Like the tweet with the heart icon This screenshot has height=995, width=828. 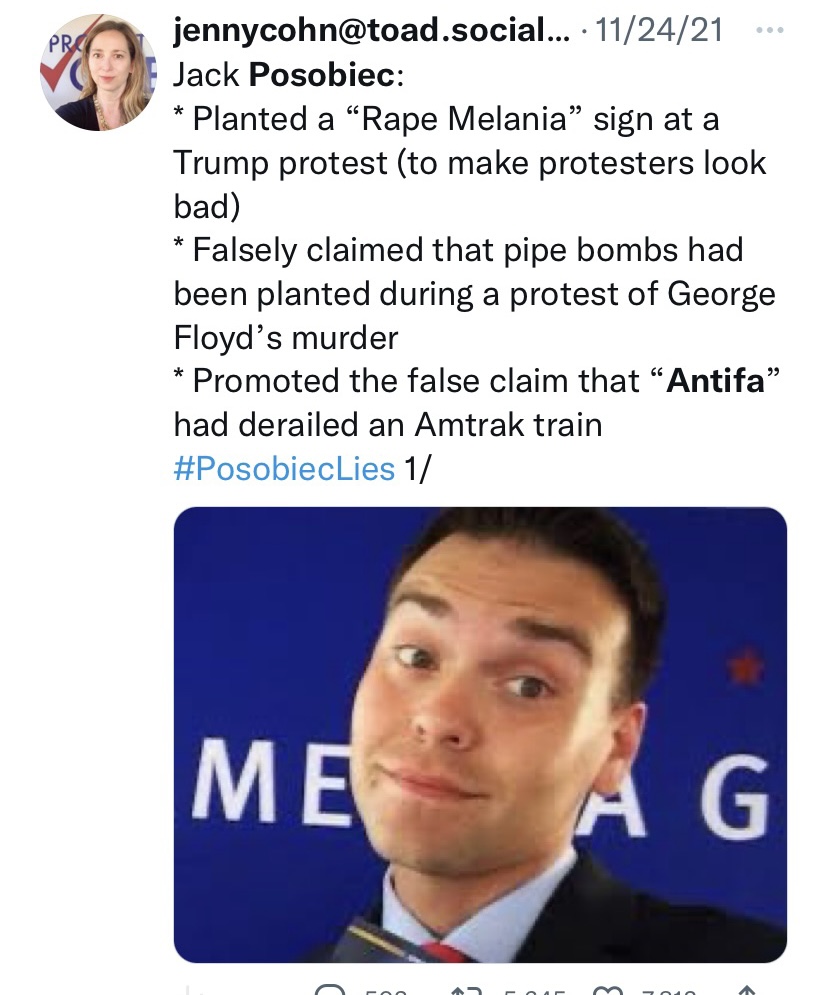pos(606,990)
